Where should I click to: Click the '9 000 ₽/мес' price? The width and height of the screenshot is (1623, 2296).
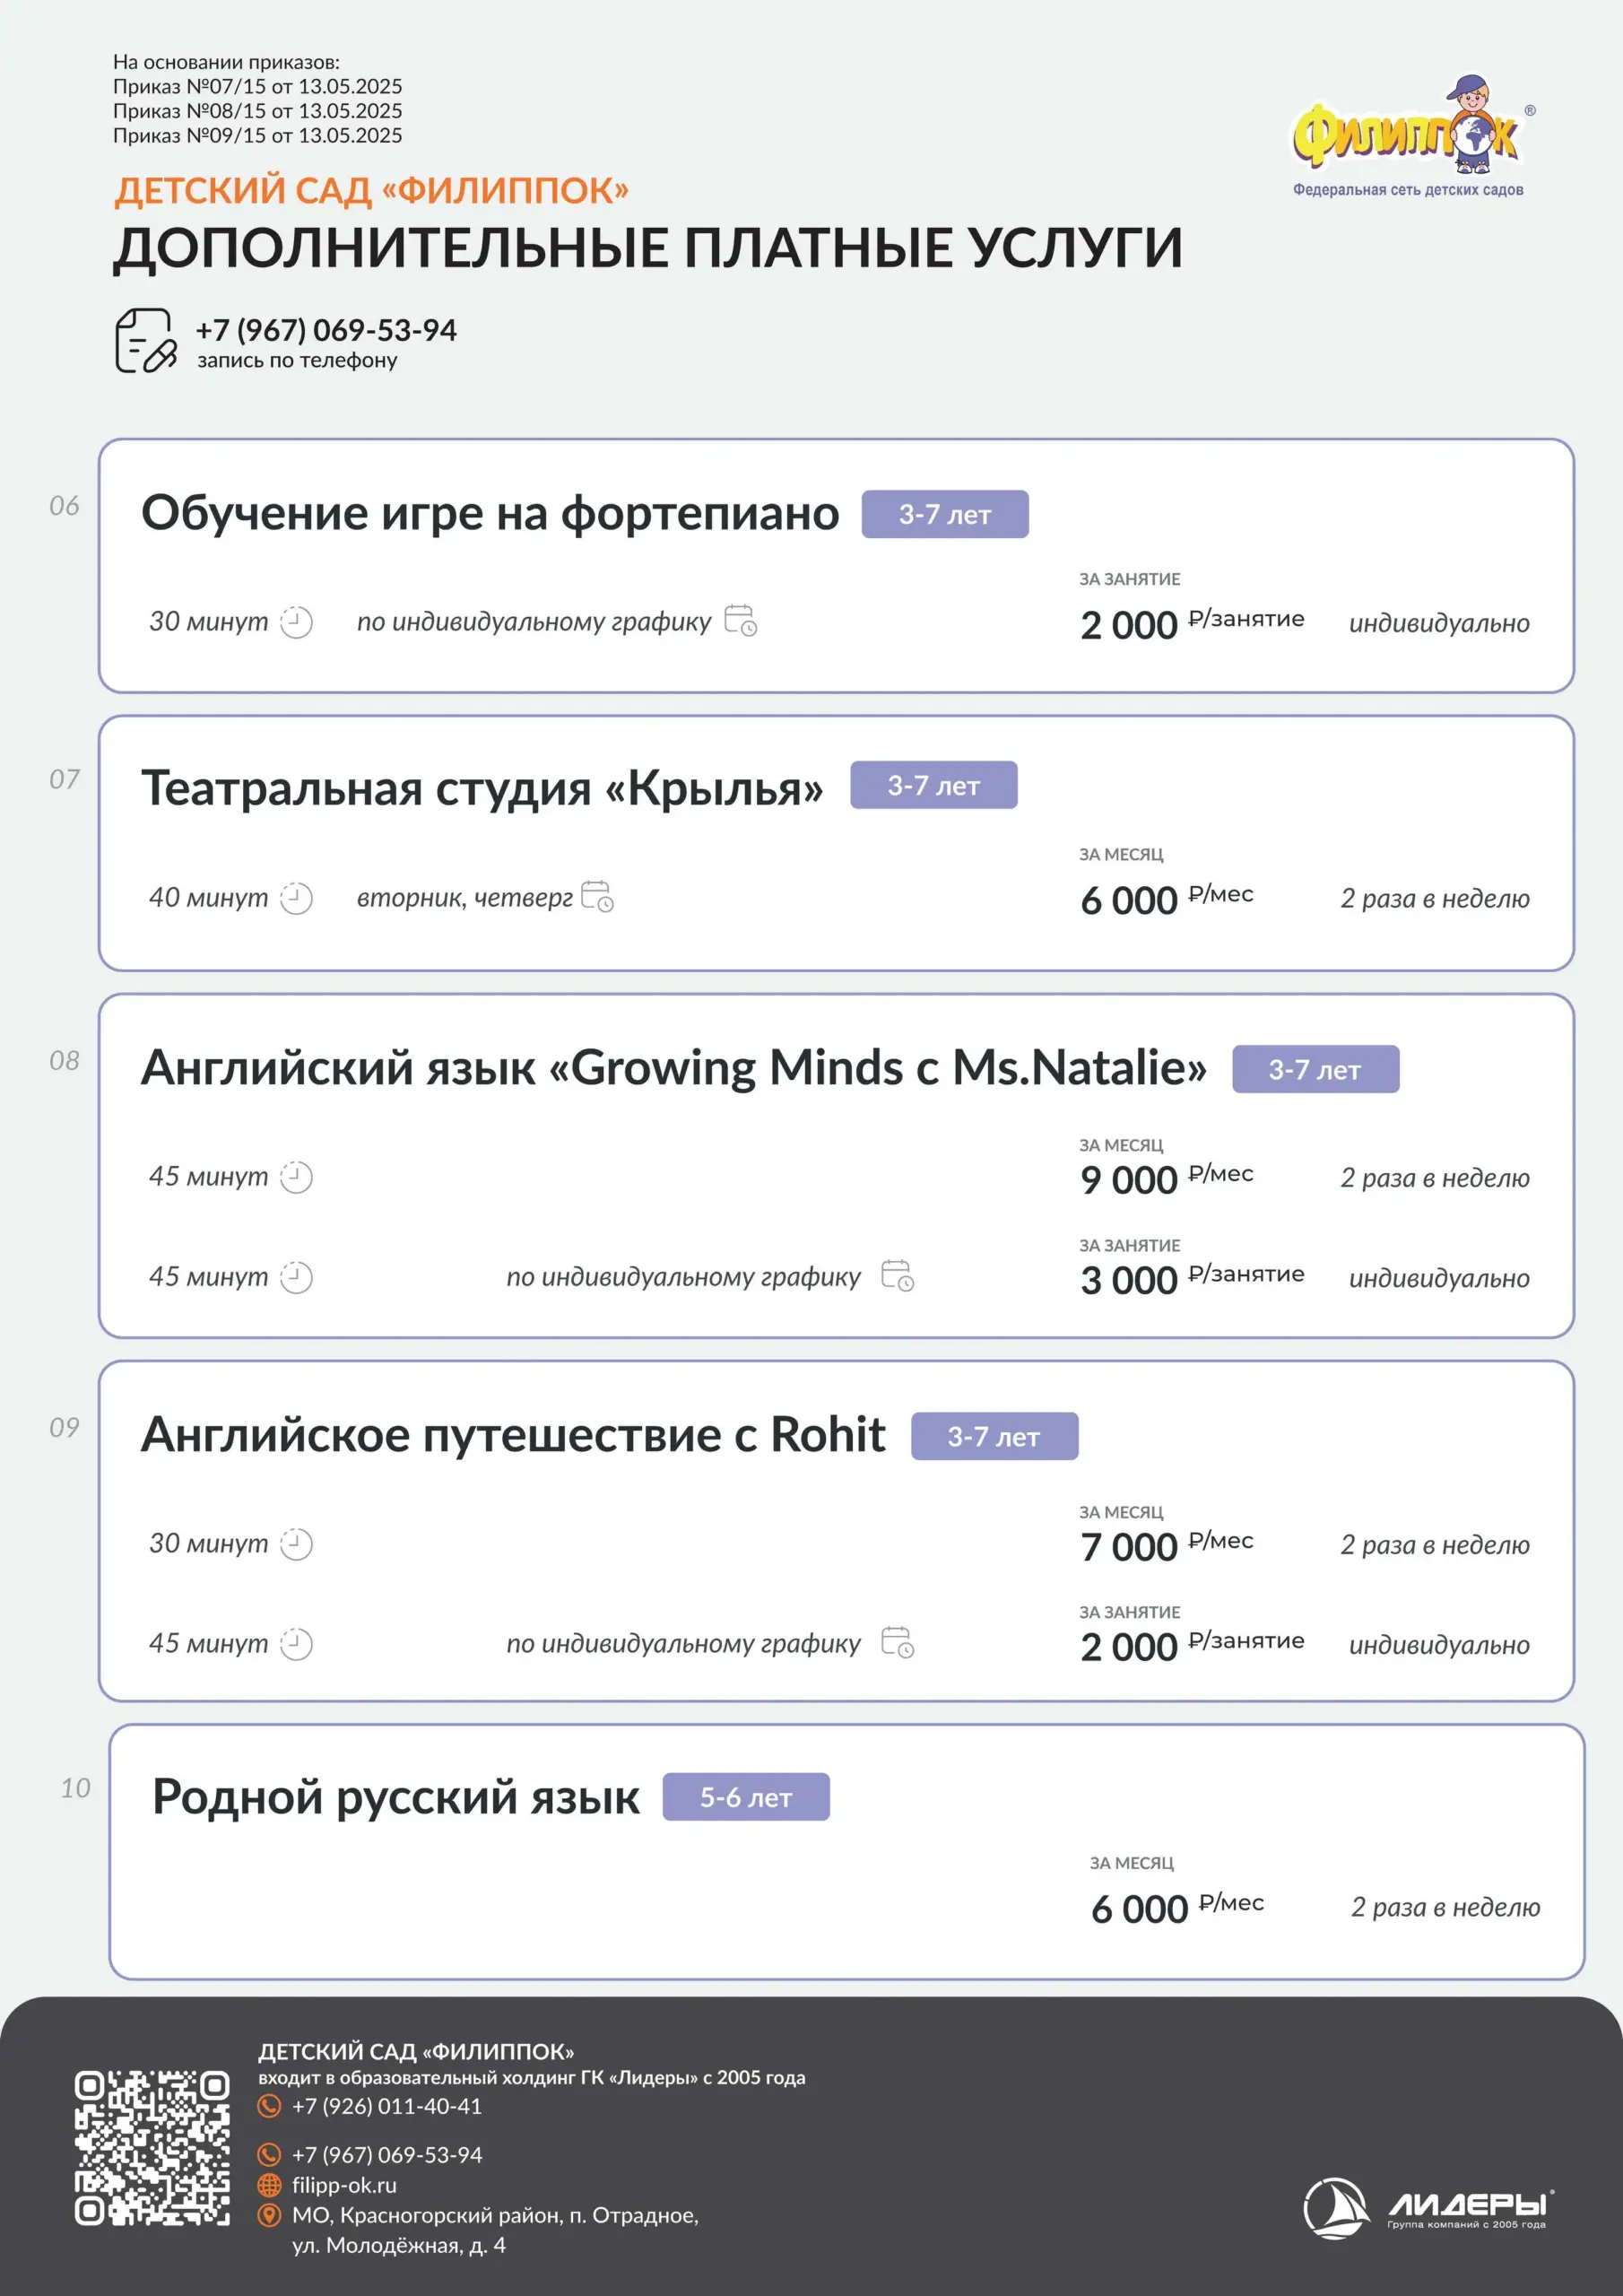point(1166,1179)
